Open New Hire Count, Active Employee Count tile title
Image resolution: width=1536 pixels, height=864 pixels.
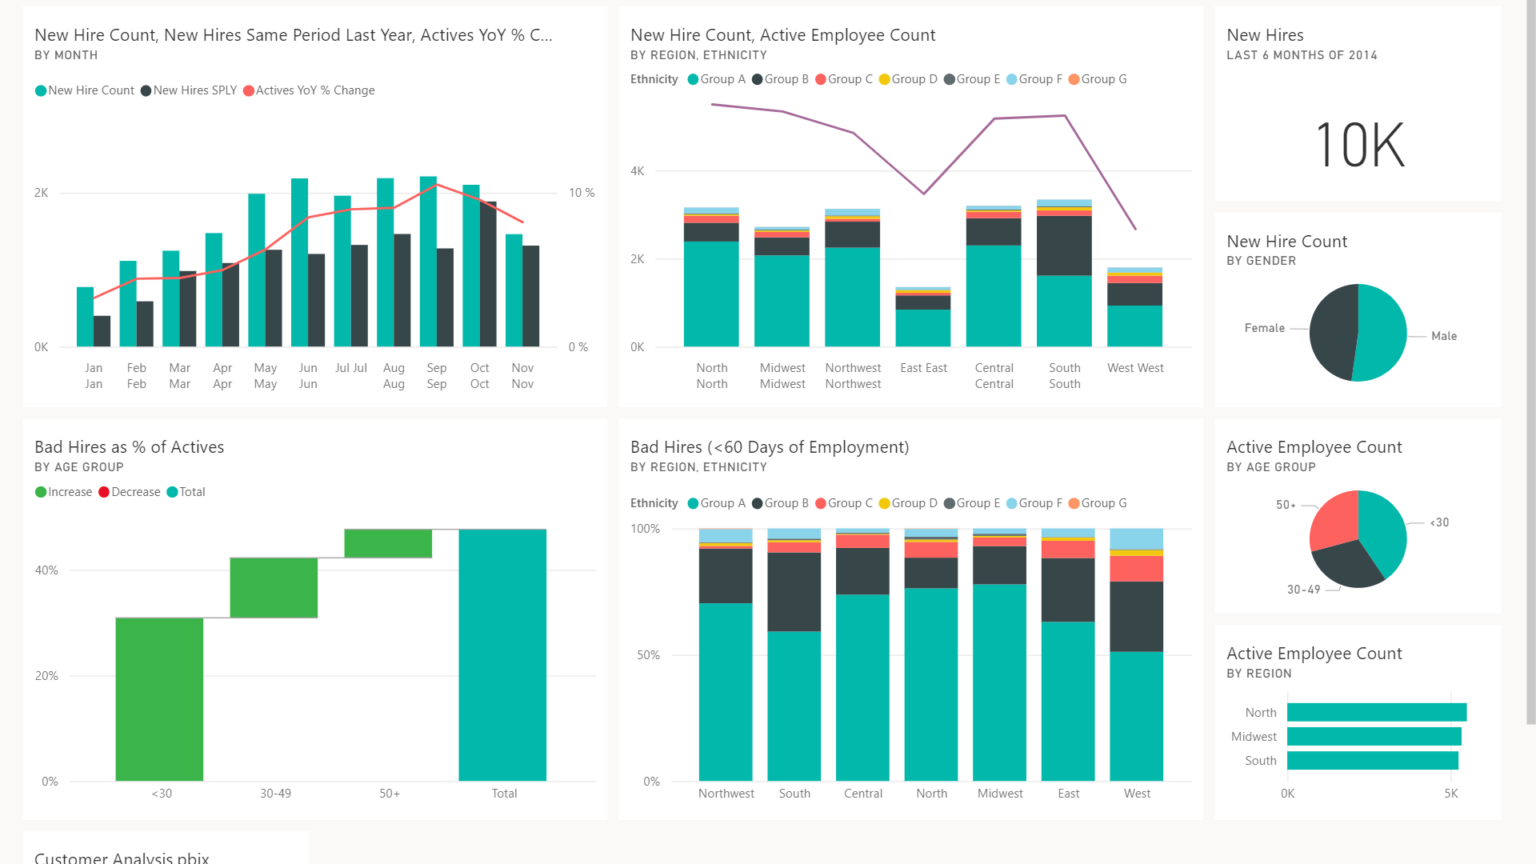783,36
